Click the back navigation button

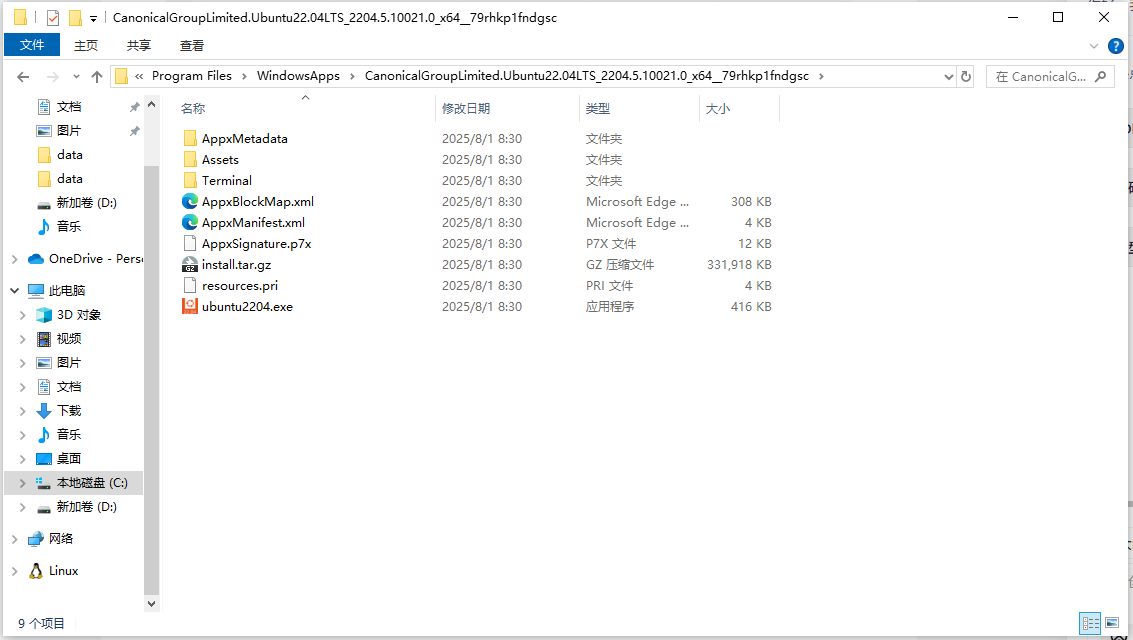(22, 75)
